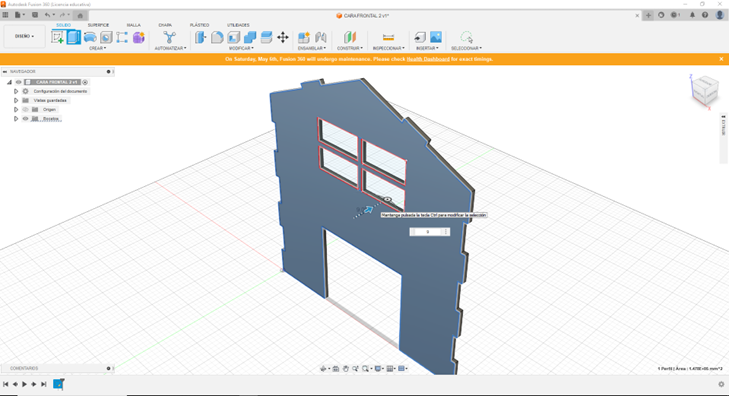Choose the Fillet tool icon
Screen dimensions: 729x396
(217, 37)
